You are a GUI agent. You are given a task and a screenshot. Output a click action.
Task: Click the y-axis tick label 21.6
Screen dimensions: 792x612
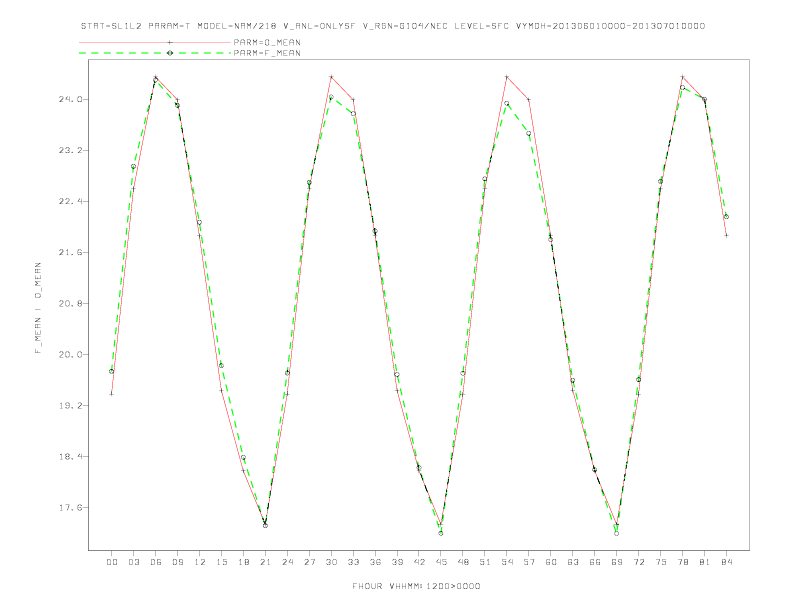[x=70, y=252]
